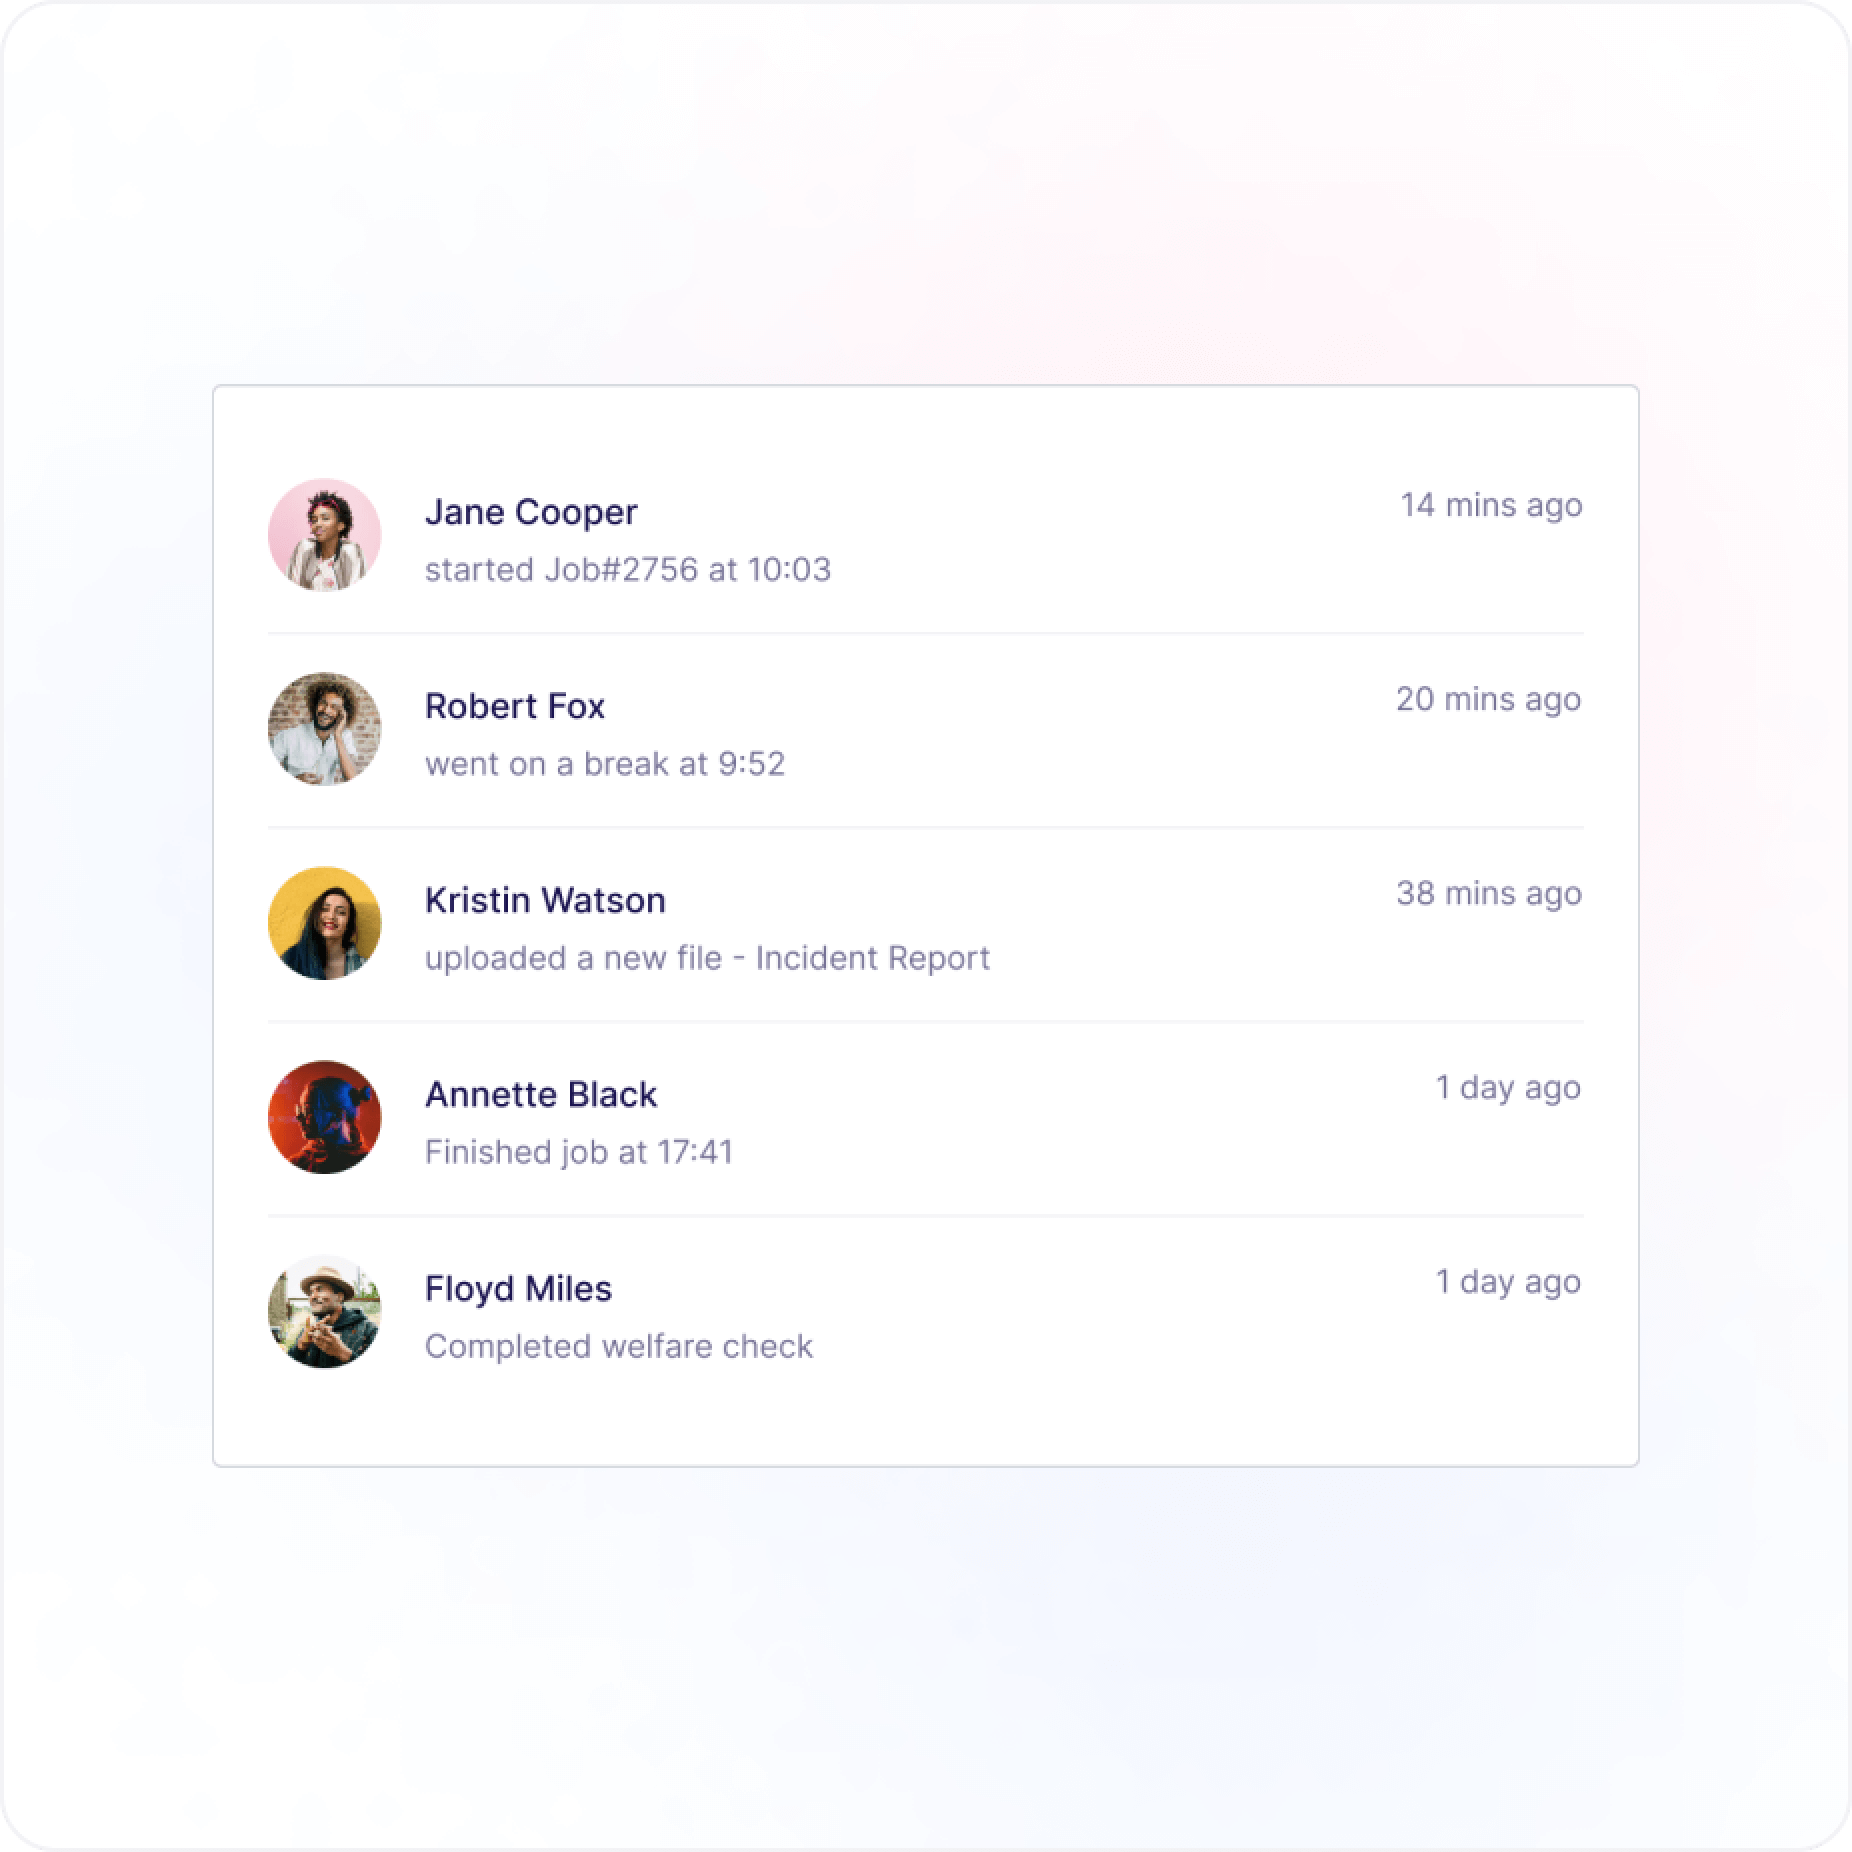Click Floyd Miles' '1 day ago' timestamp

pos(1508,1282)
